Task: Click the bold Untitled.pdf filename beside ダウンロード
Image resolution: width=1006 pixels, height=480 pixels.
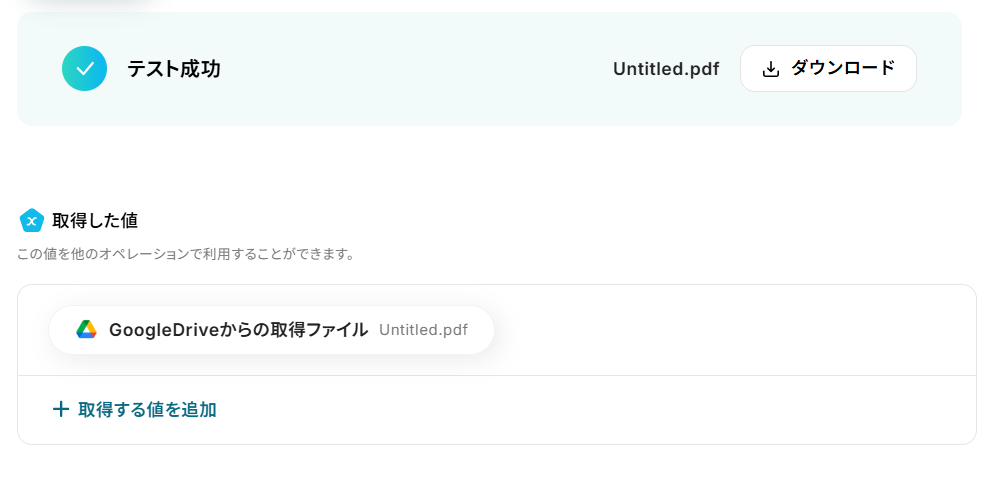Action: [x=666, y=69]
